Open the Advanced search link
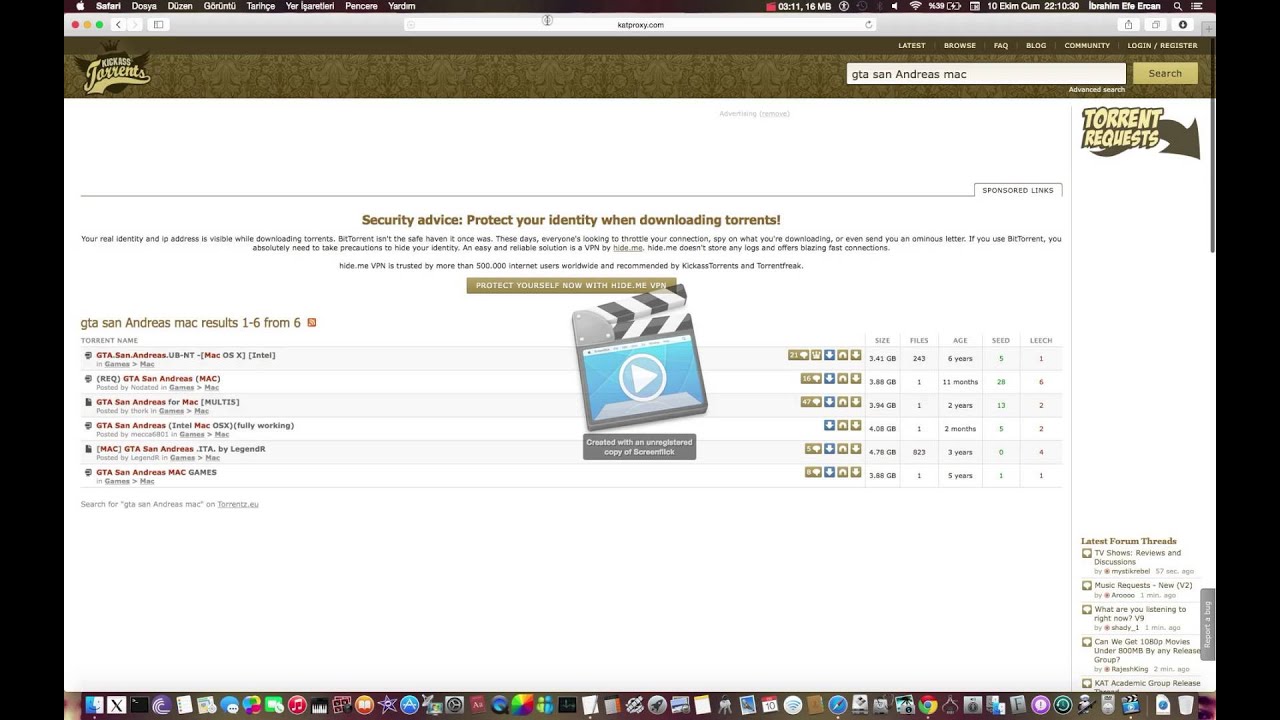This screenshot has width=1280, height=720. pyautogui.click(x=1097, y=90)
